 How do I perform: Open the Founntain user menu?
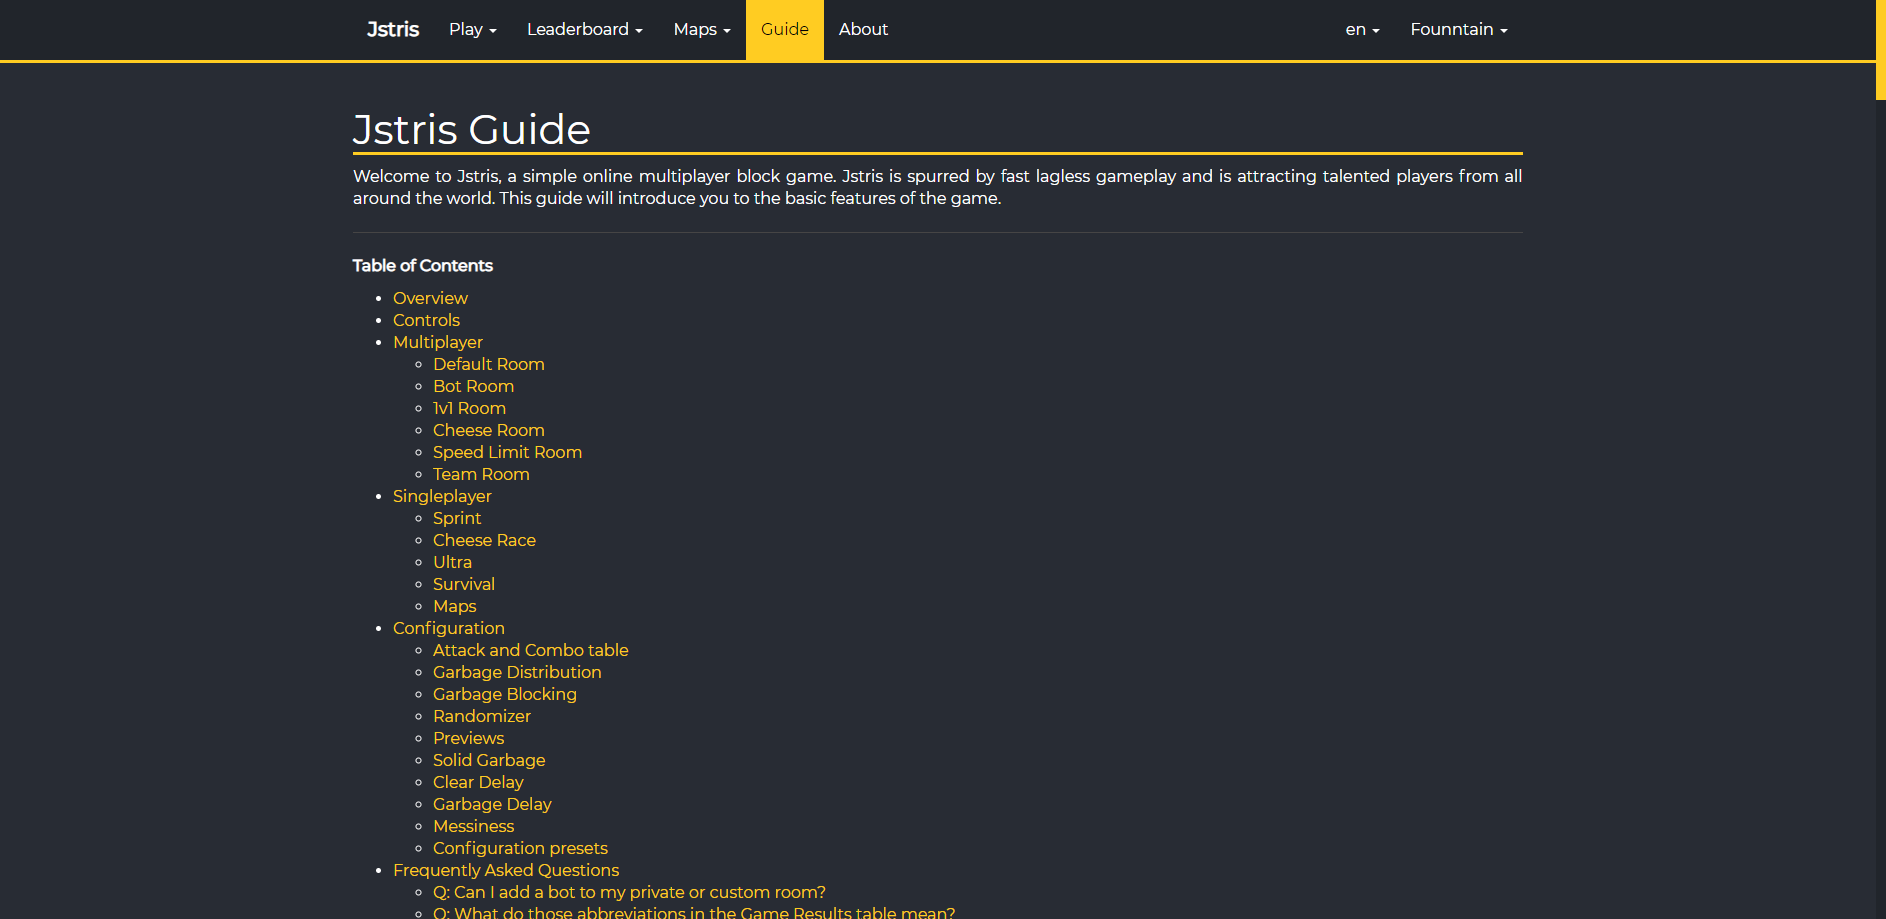[x=1459, y=29]
